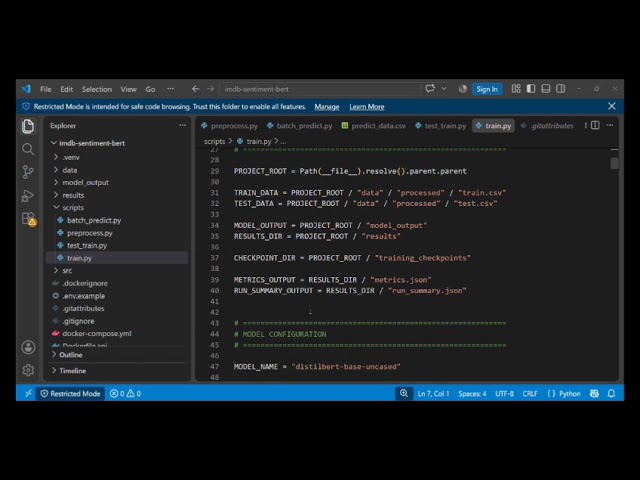The height and width of the screenshot is (480, 640).
Task: Click the Ln 7, Col 1 indicator
Action: point(433,393)
